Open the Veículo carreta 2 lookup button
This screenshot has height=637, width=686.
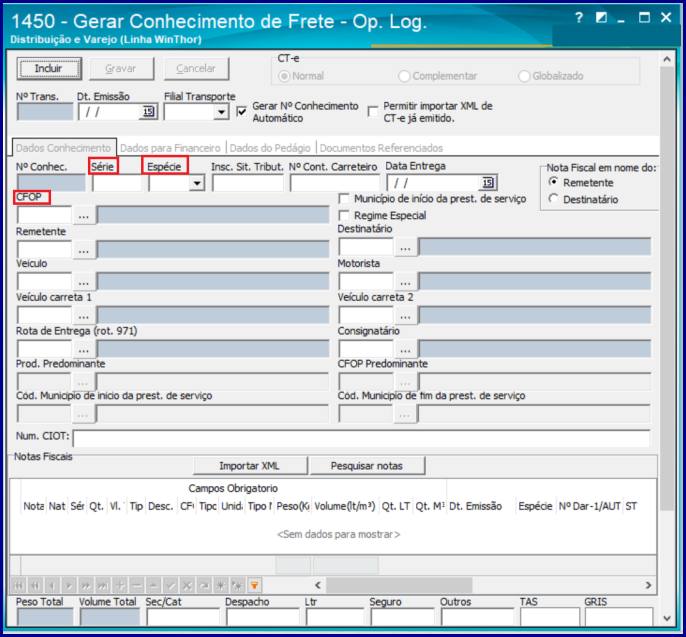[405, 315]
